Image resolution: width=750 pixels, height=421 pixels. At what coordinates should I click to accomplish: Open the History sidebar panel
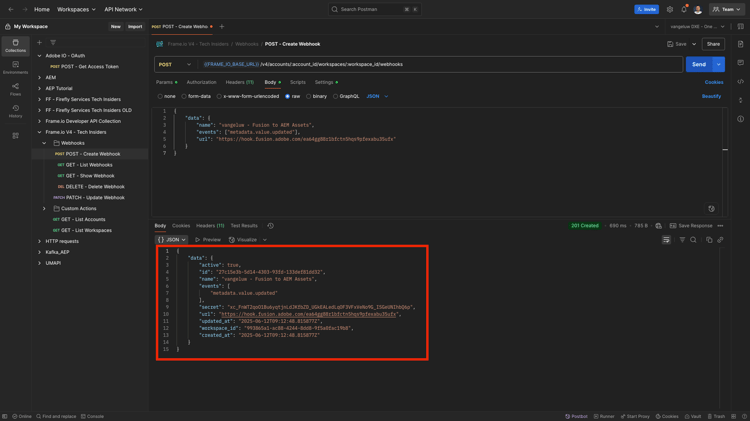coord(15,111)
